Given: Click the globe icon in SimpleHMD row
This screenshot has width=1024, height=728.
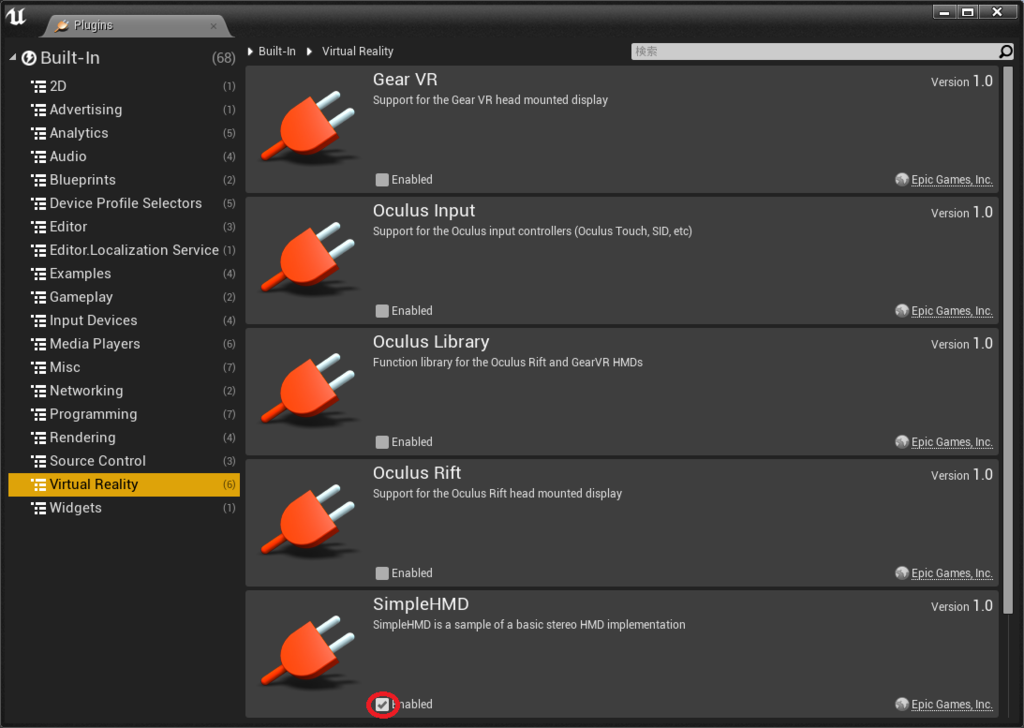Looking at the screenshot, I should (902, 704).
